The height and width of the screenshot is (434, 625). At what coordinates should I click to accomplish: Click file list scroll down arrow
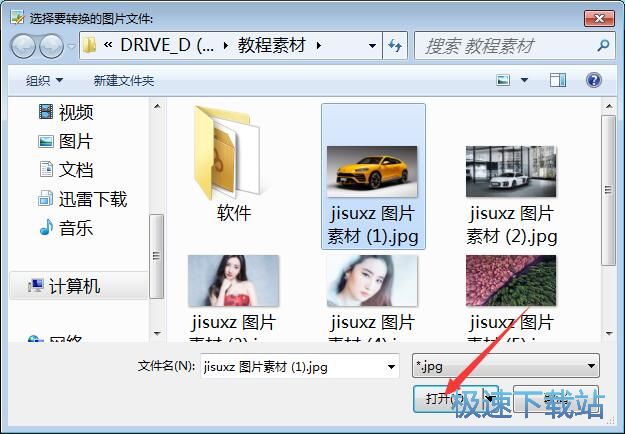609,333
